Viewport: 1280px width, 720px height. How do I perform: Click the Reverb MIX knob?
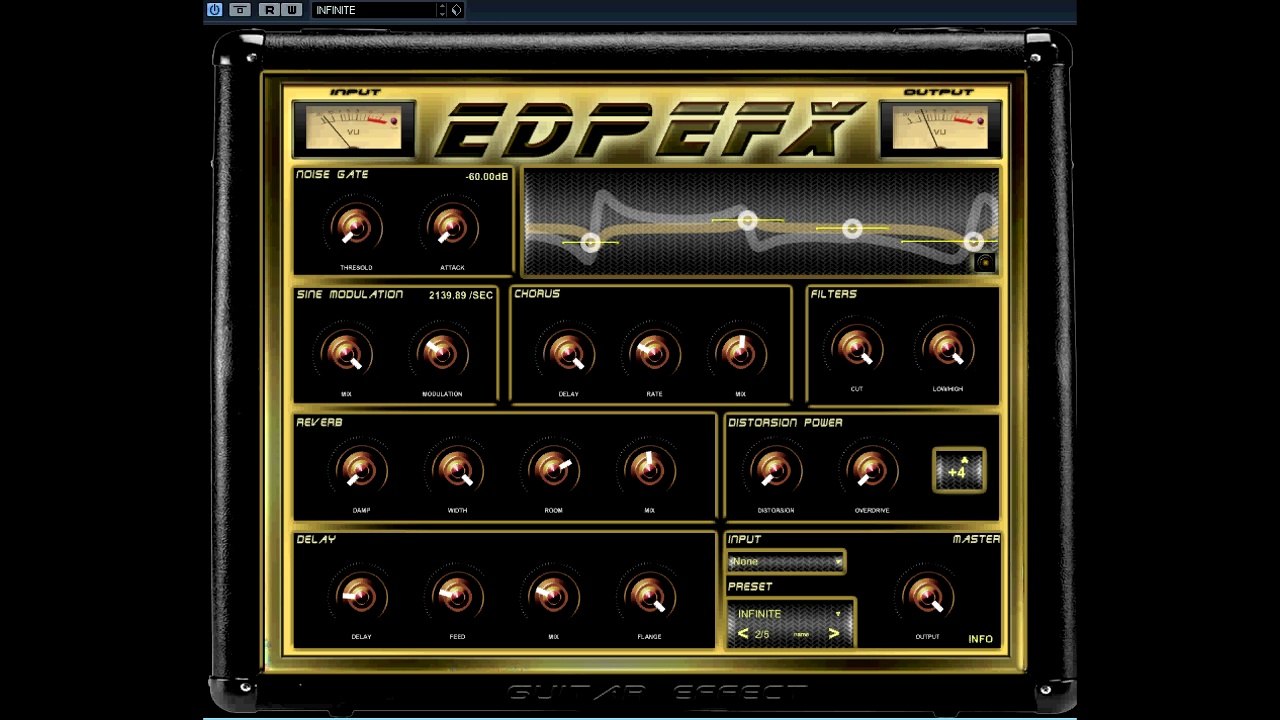(649, 469)
